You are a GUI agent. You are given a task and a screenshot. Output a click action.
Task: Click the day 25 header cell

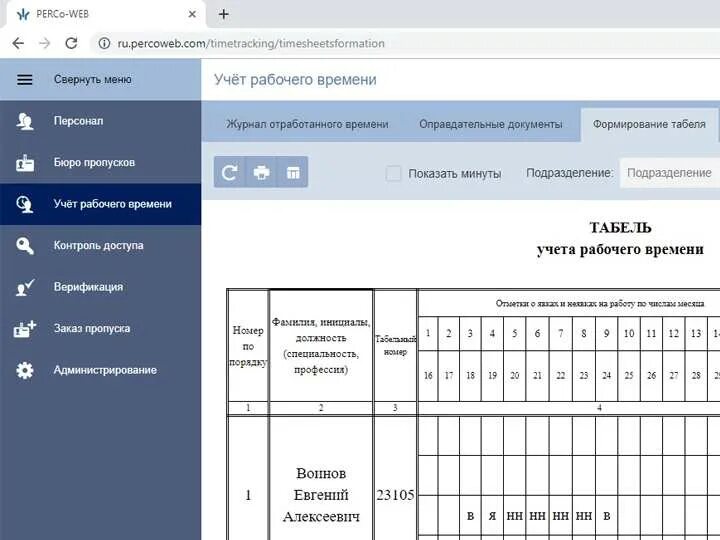coord(629,376)
